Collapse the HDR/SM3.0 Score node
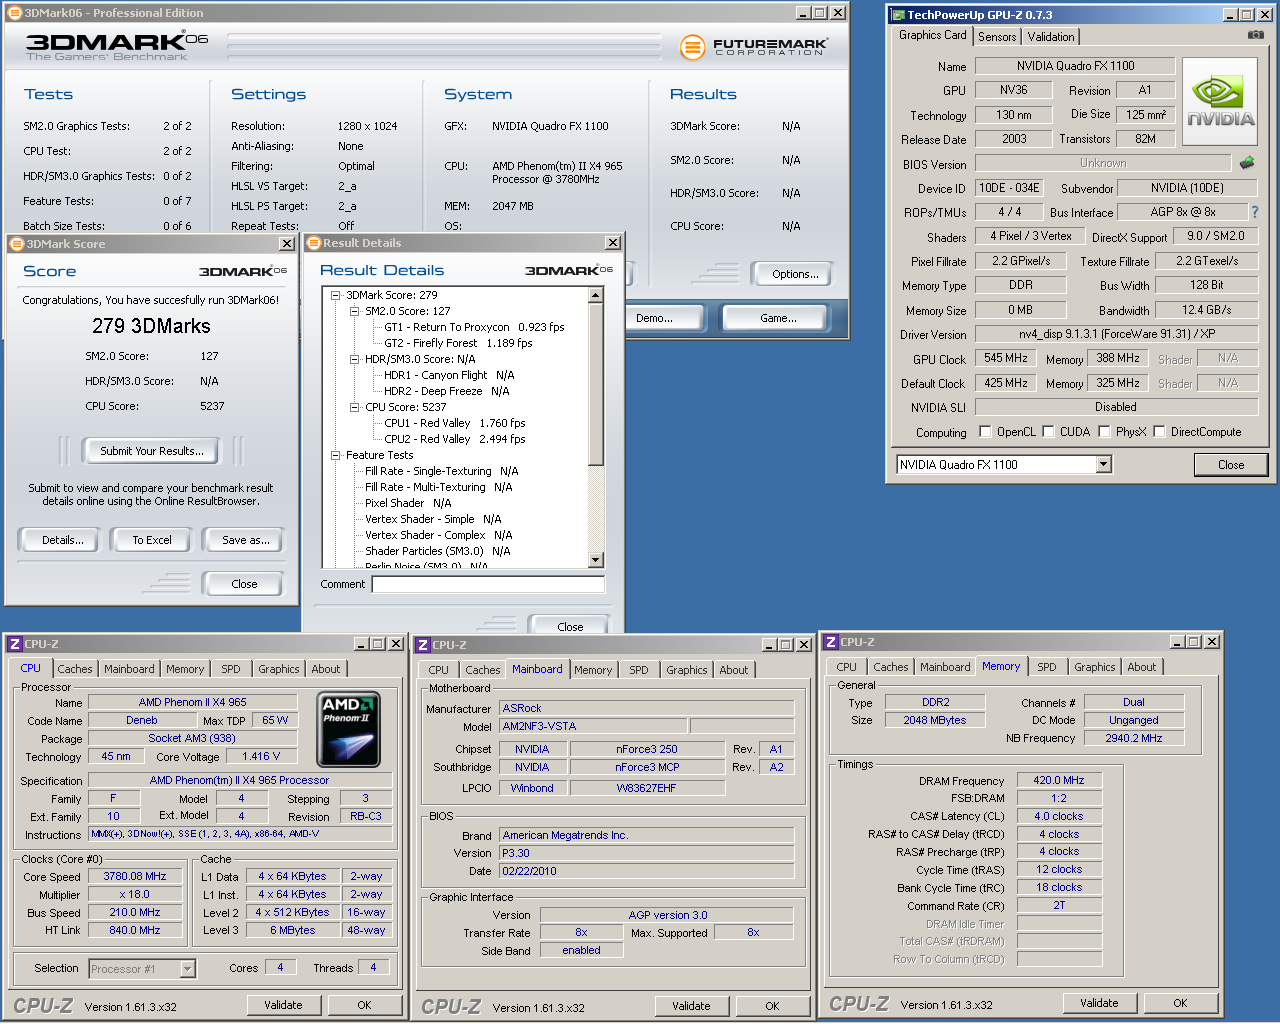Screen dimensions: 1280x1024 click(x=355, y=359)
